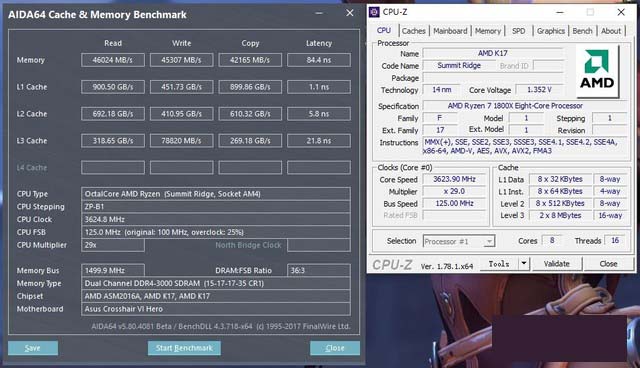Switch to the Graphics tab in CPU-Z
Viewport: 640px width, 368px height.
click(551, 31)
